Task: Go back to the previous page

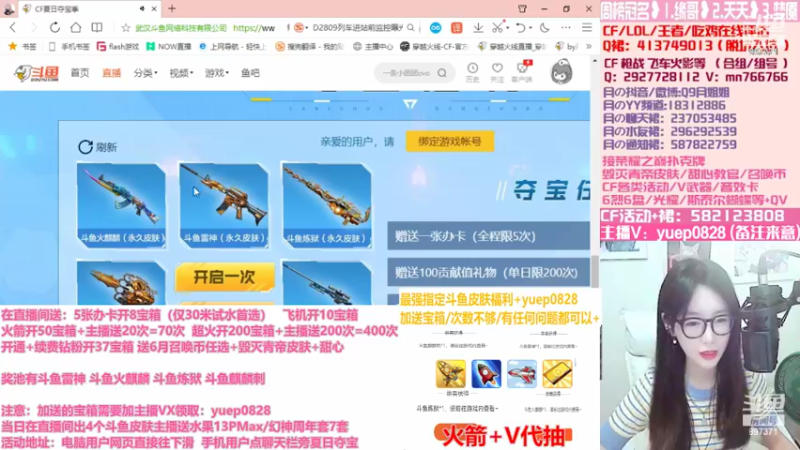Action: coord(13,28)
